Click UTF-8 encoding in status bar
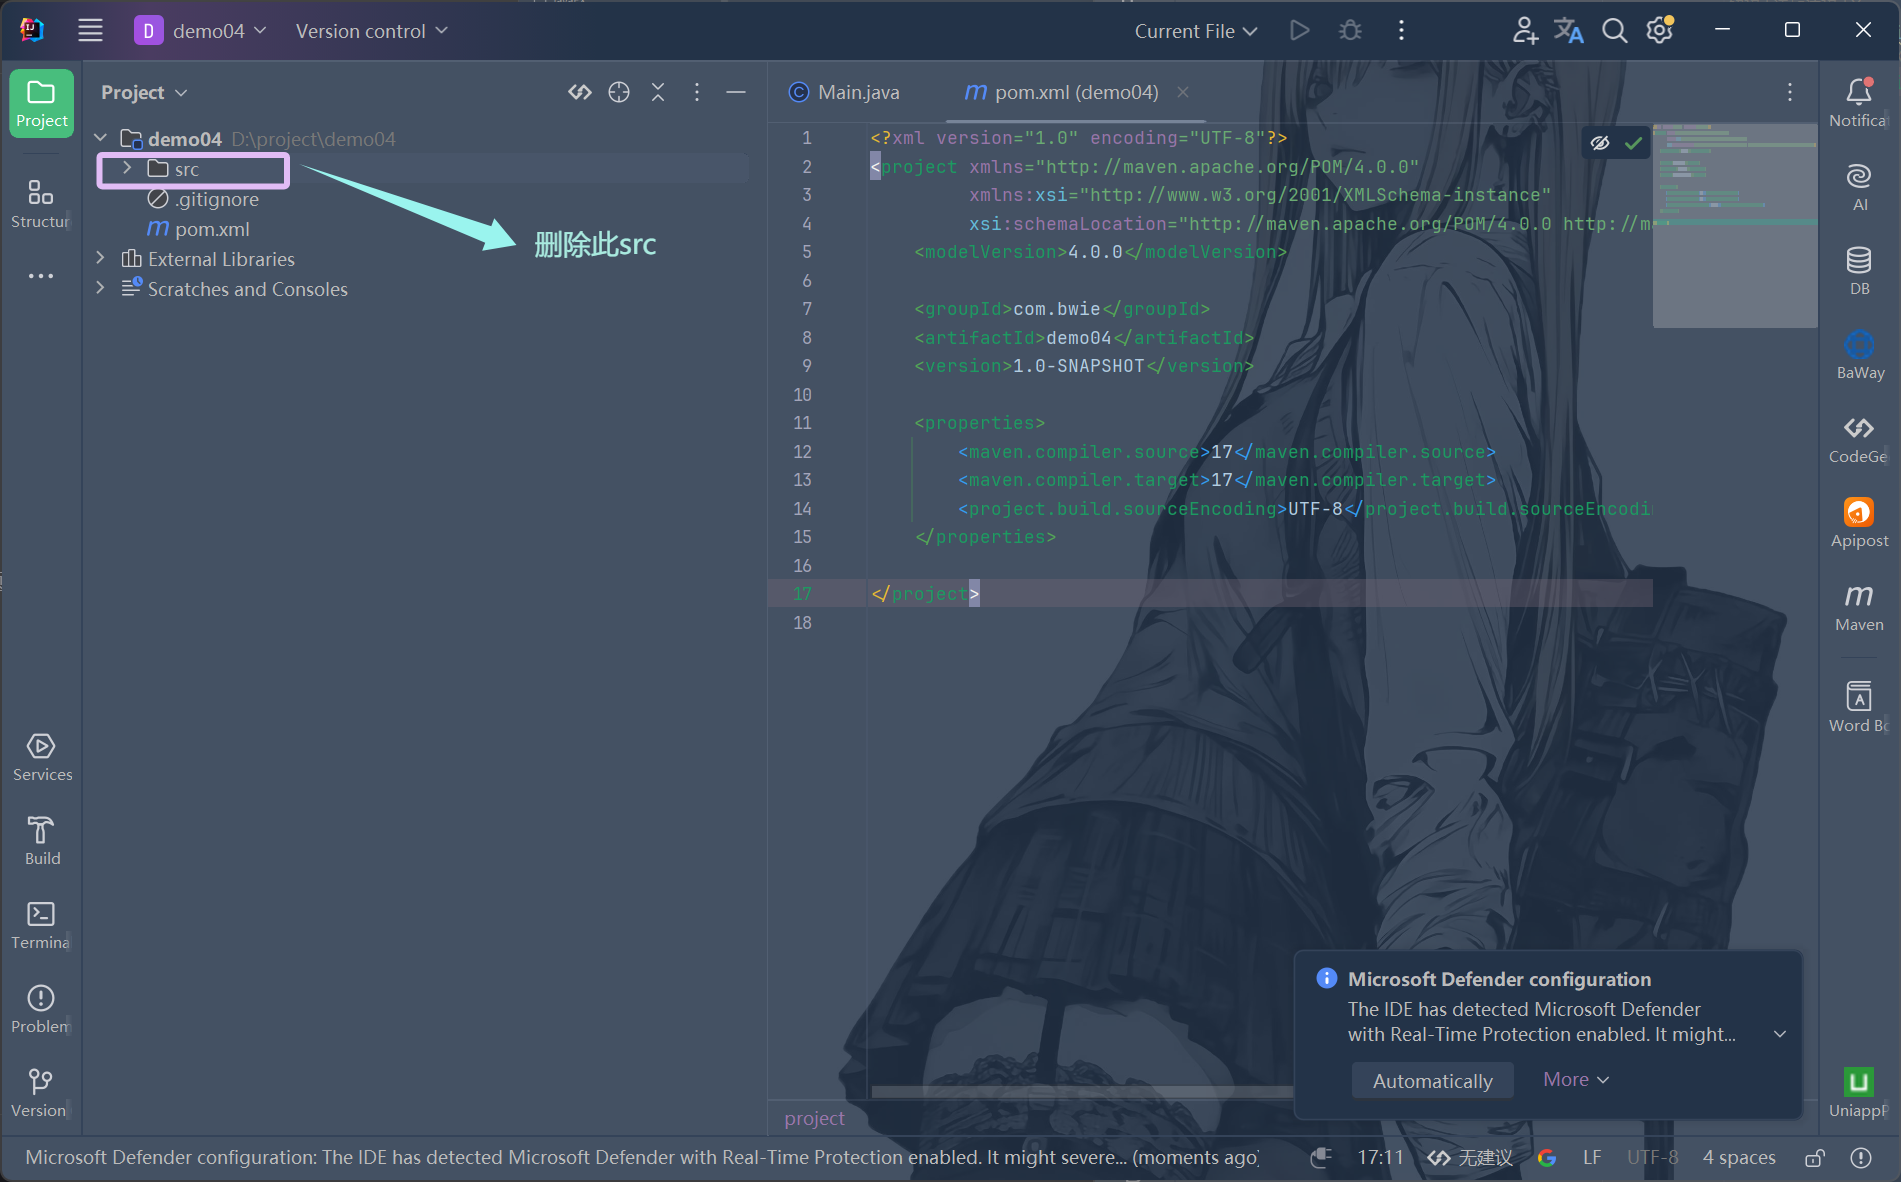Viewport: 1901px width, 1182px height. [1652, 1158]
